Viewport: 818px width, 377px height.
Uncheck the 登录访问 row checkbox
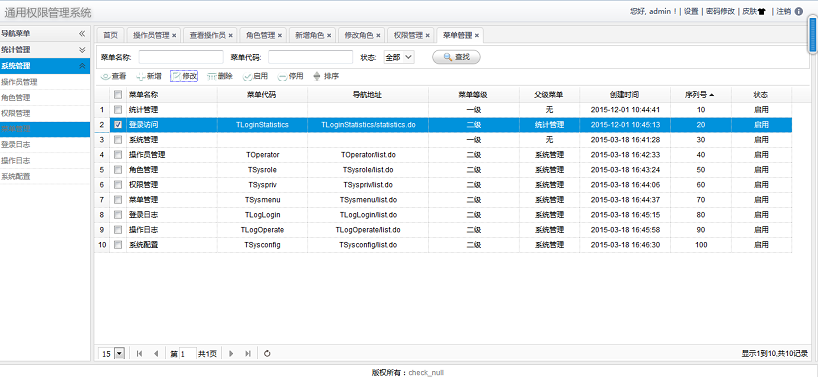[118, 125]
